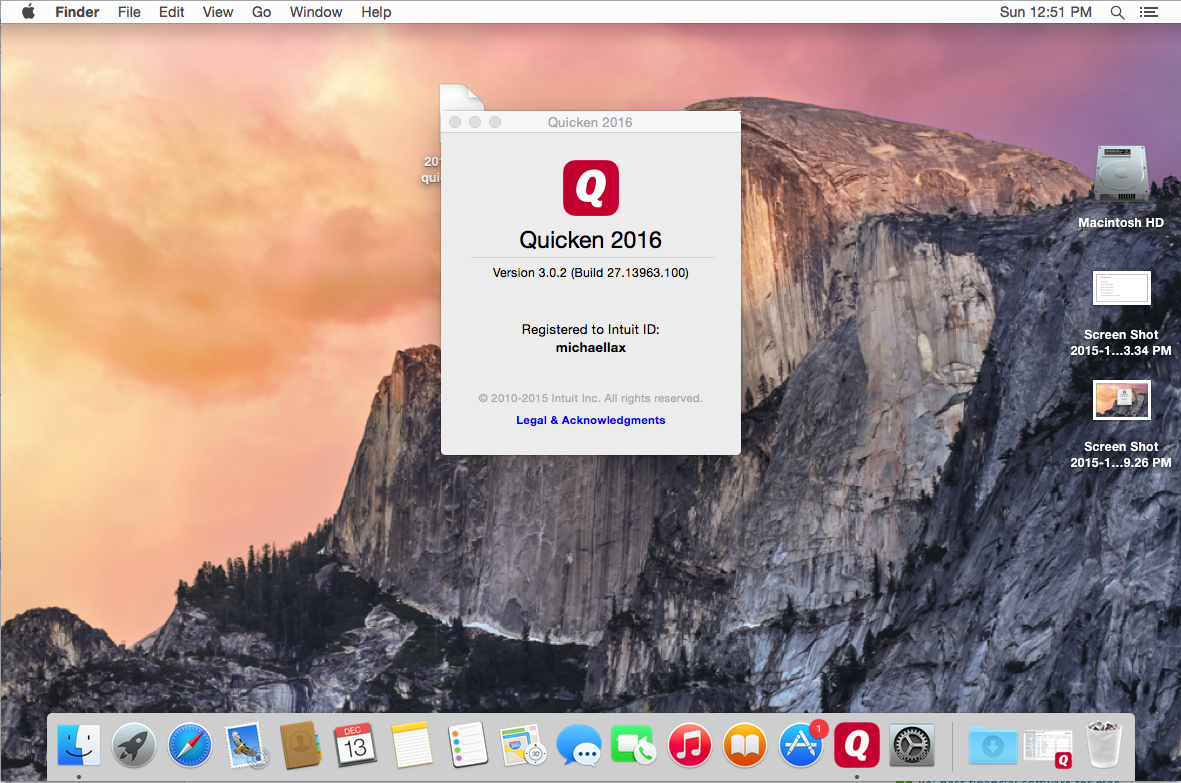Click the Sun 12:51 PM clock
Viewport: 1181px width, 783px height.
1045,12
